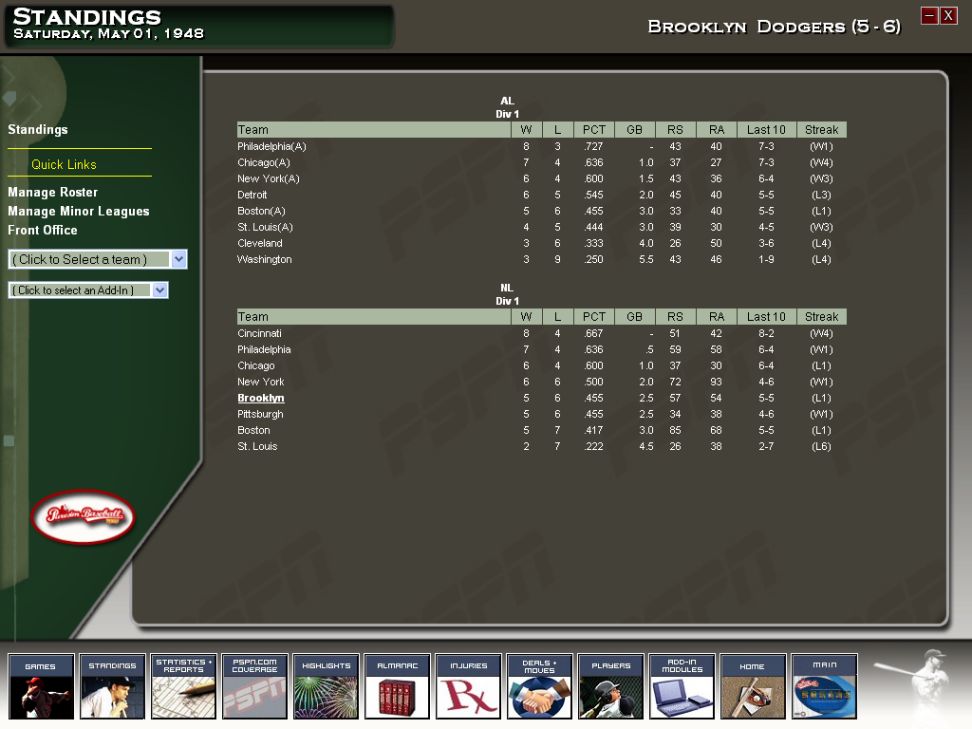Image resolution: width=972 pixels, height=729 pixels.
Task: Open the 'Click to select an Add-In' dropdown
Action: [88, 290]
